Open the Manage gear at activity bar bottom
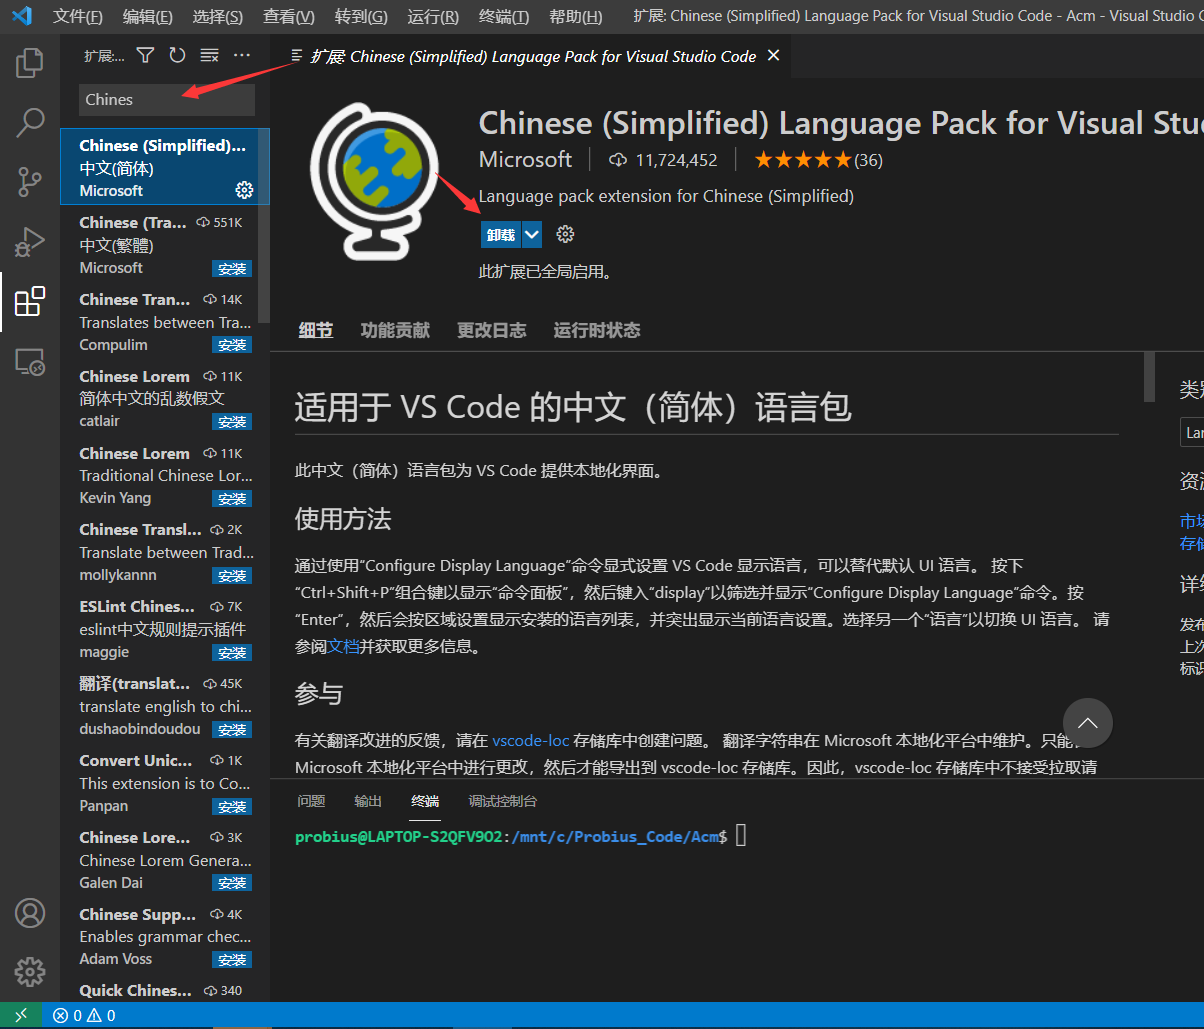The image size is (1204, 1029). click(x=30, y=971)
